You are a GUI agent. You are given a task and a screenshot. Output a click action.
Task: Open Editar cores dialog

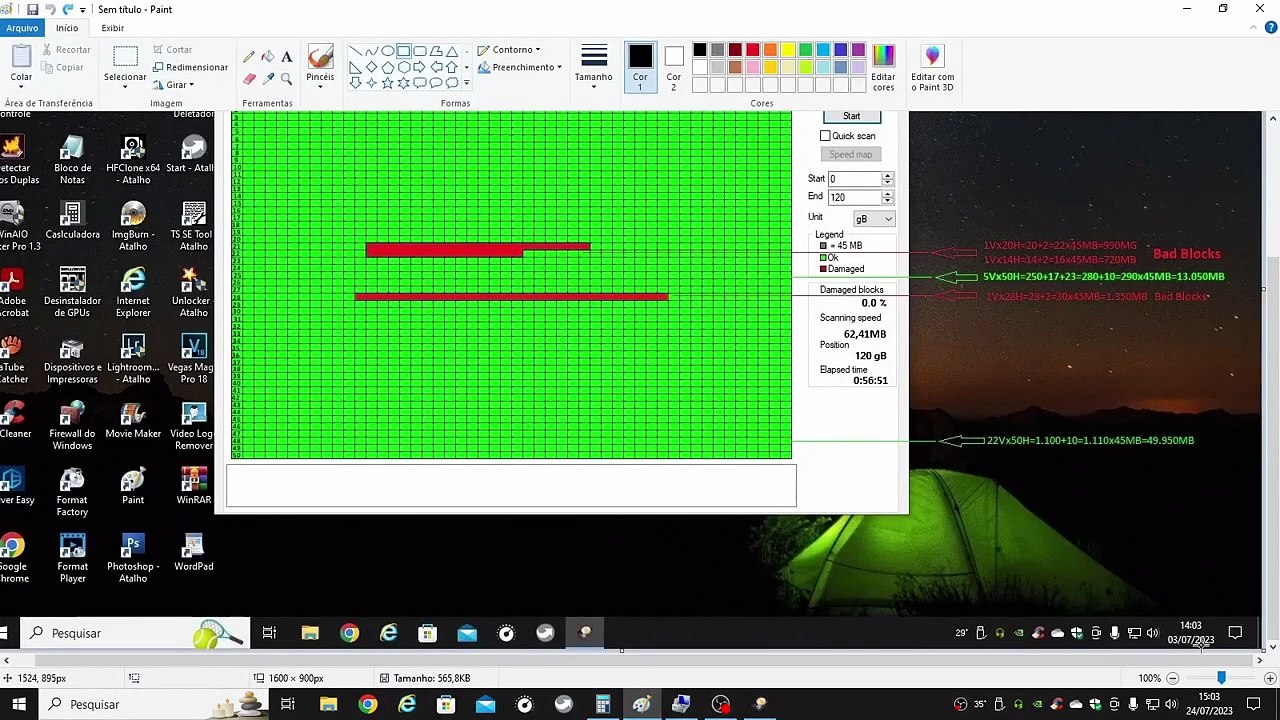[x=883, y=68]
